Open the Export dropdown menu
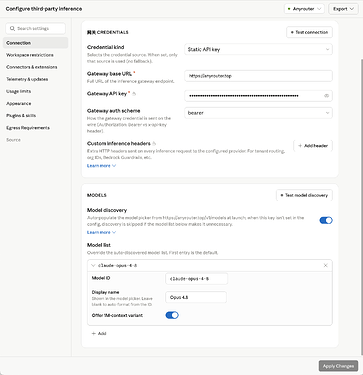This screenshot has height=375, width=363. (343, 9)
